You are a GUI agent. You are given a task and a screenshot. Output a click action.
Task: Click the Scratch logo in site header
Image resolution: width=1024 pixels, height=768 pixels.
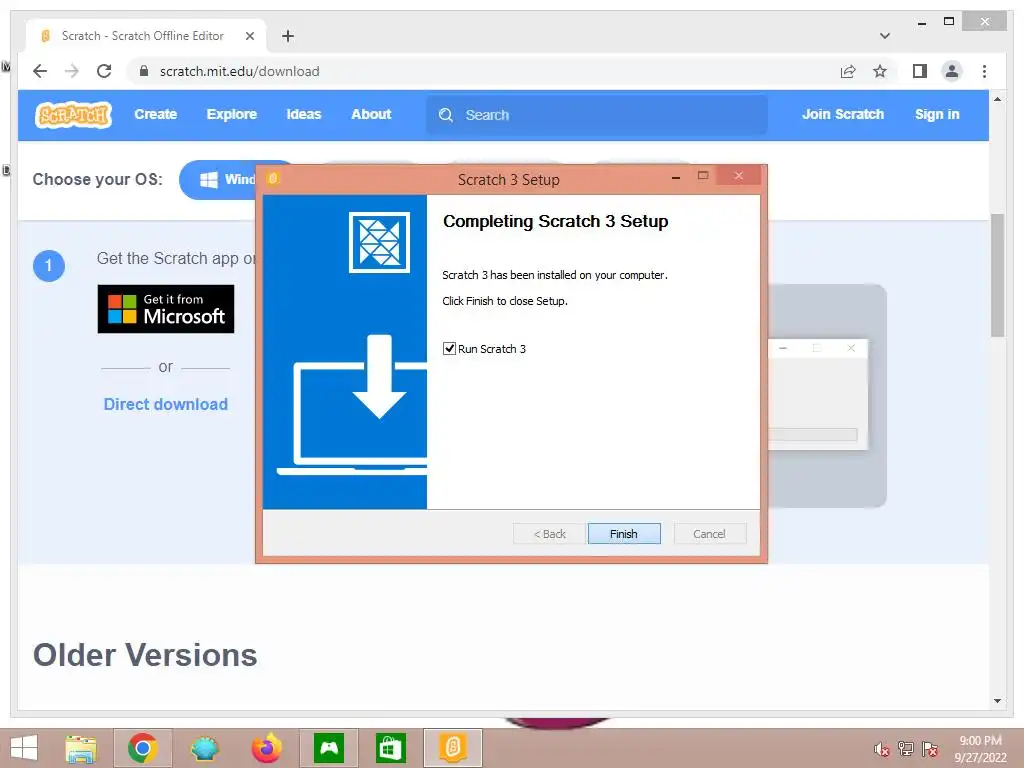[x=73, y=115]
